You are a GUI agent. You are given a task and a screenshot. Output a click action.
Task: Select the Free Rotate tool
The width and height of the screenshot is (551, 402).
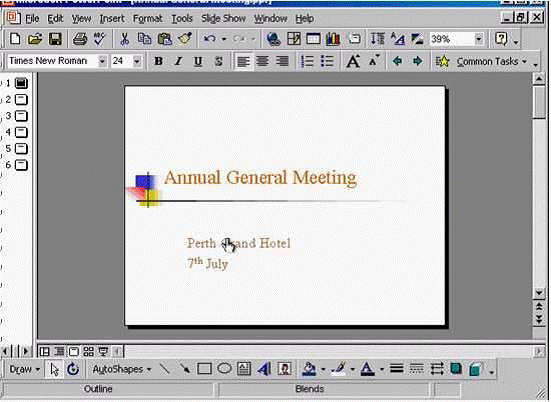coord(73,369)
